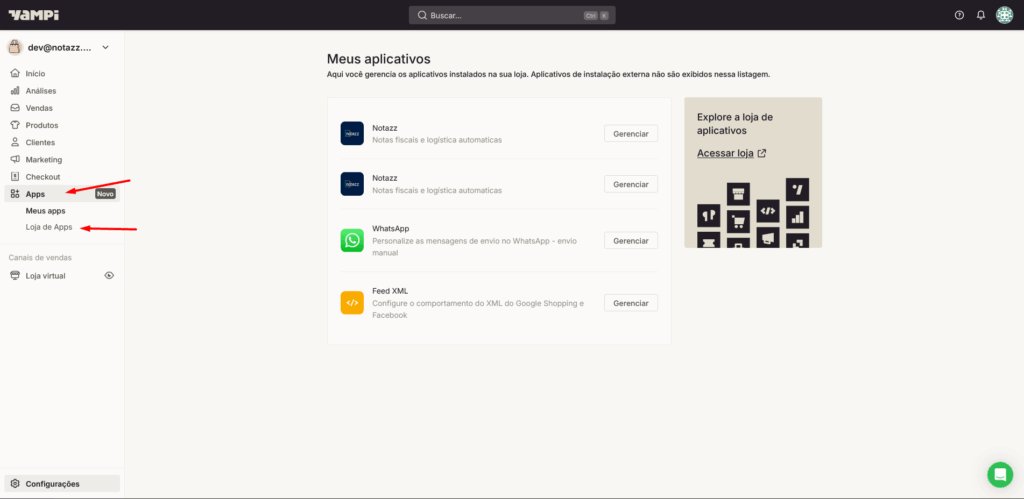
Task: Click the Meus aplicativos heading
Action: click(x=379, y=59)
